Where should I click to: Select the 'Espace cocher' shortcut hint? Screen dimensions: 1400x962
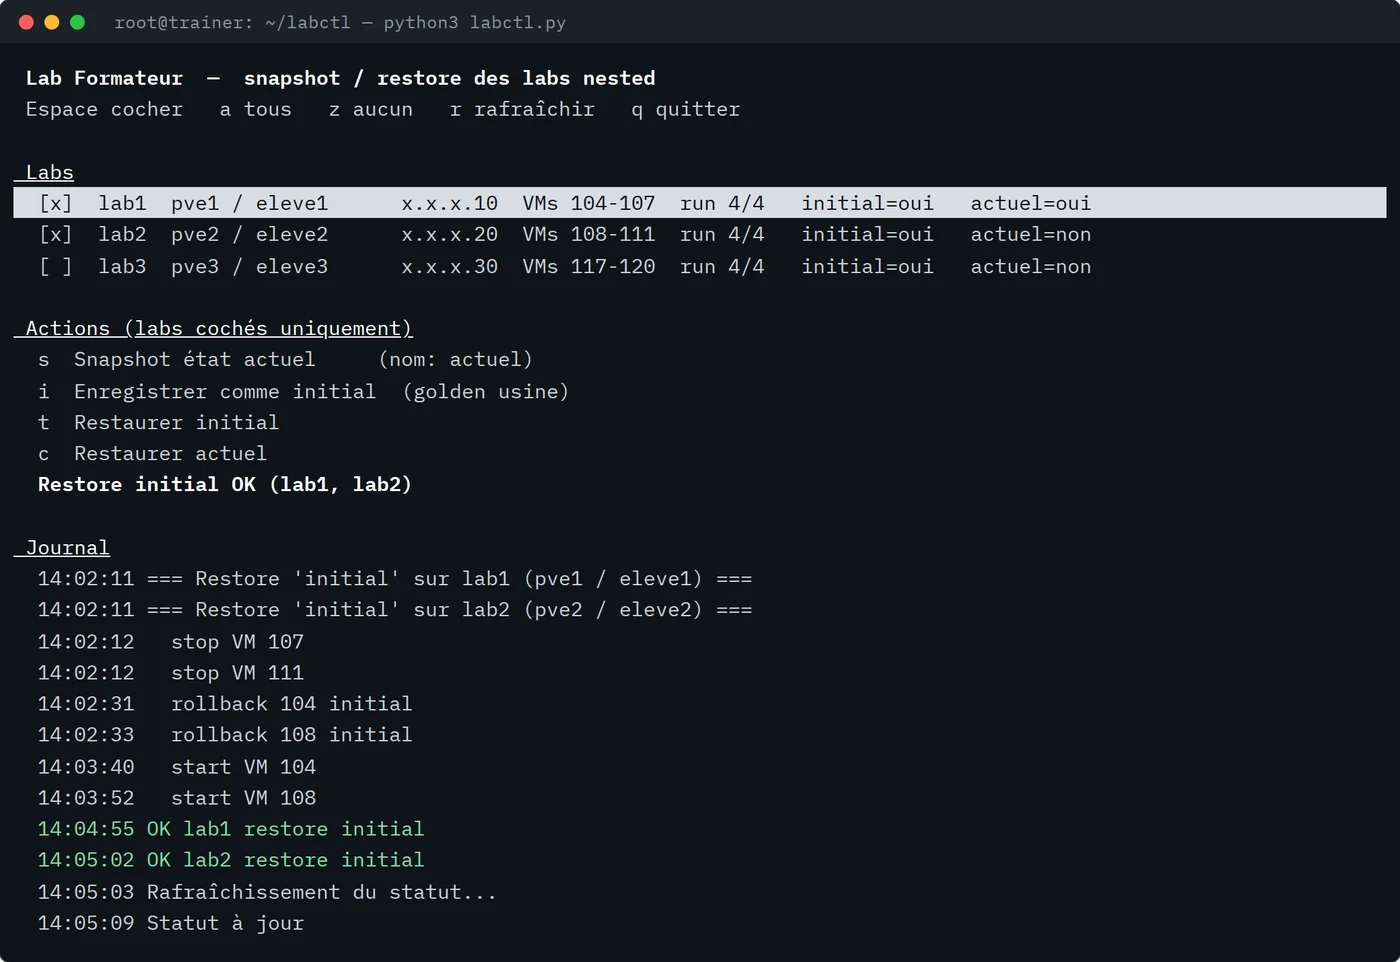tap(104, 109)
